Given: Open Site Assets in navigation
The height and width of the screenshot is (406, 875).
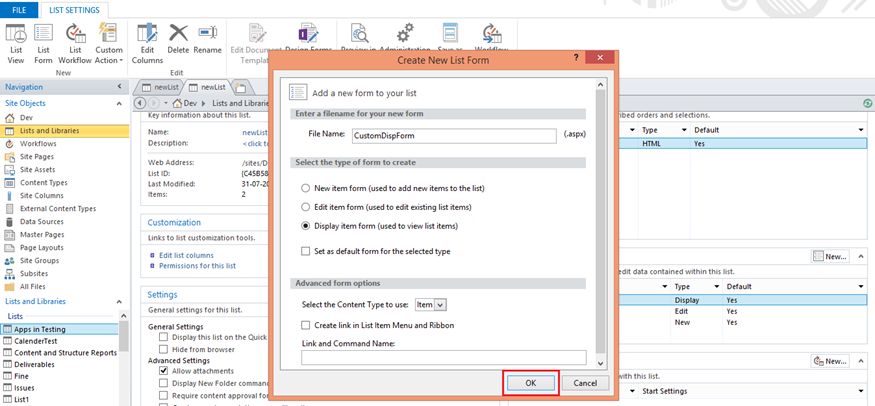Looking at the screenshot, I should pos(37,170).
